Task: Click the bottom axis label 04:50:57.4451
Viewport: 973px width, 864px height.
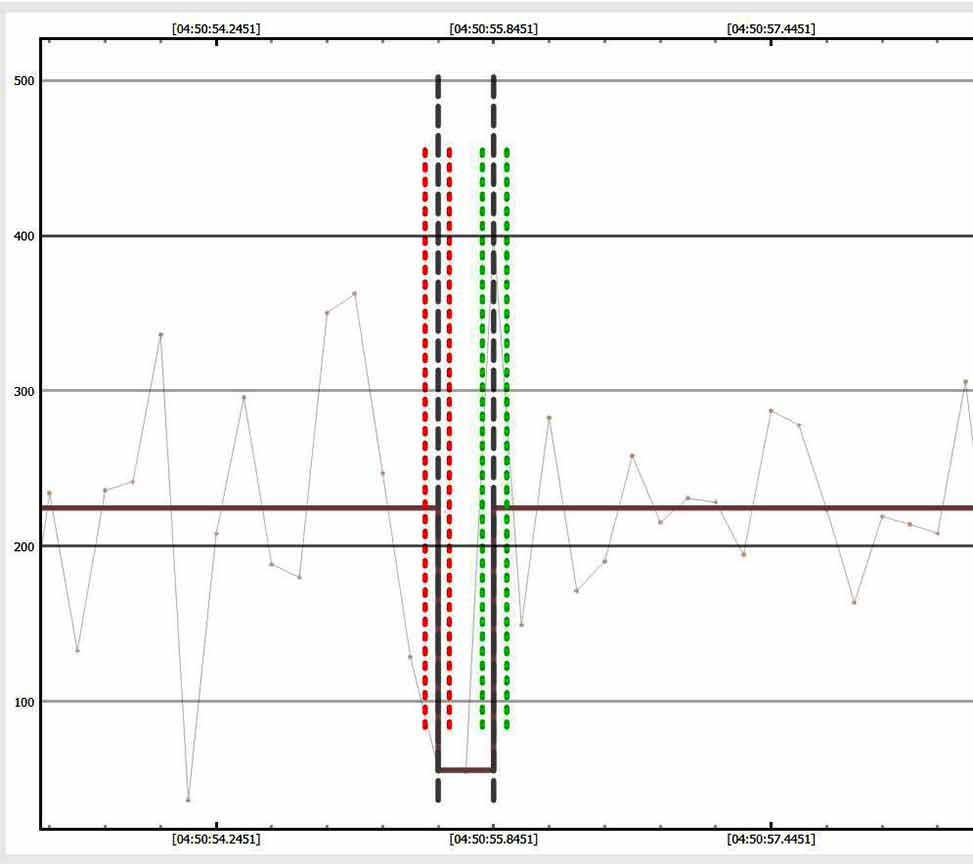Action: click(x=770, y=839)
